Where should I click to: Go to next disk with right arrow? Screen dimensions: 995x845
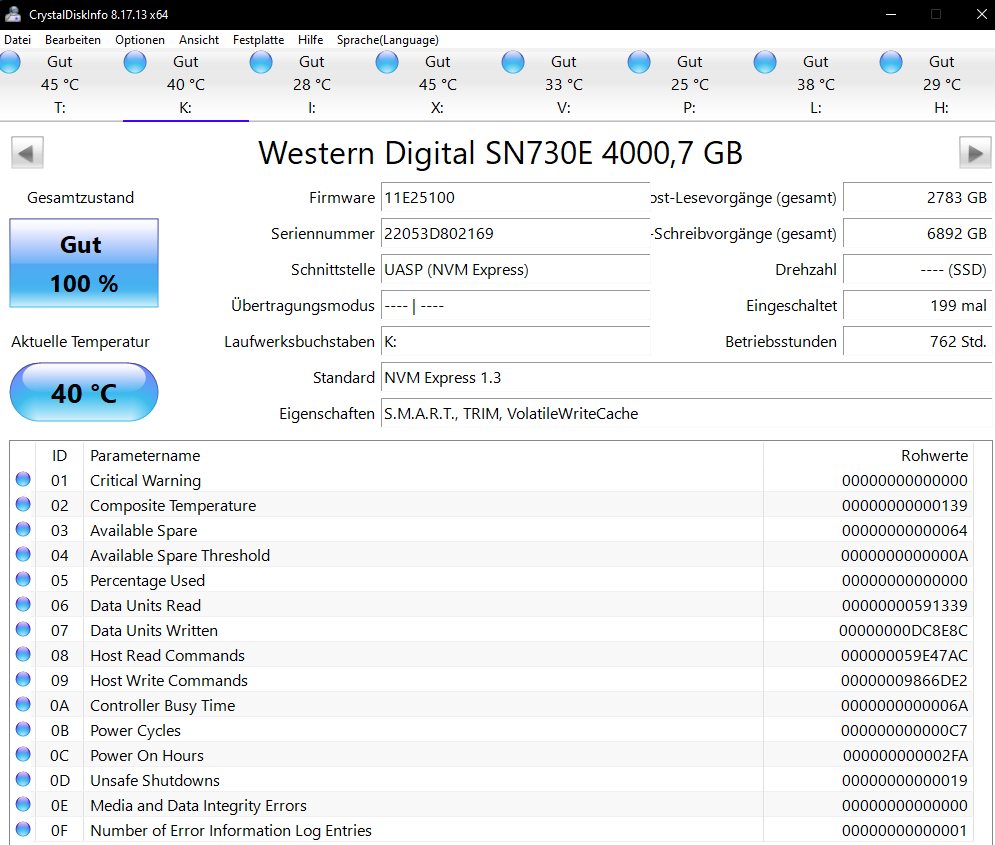(x=975, y=153)
